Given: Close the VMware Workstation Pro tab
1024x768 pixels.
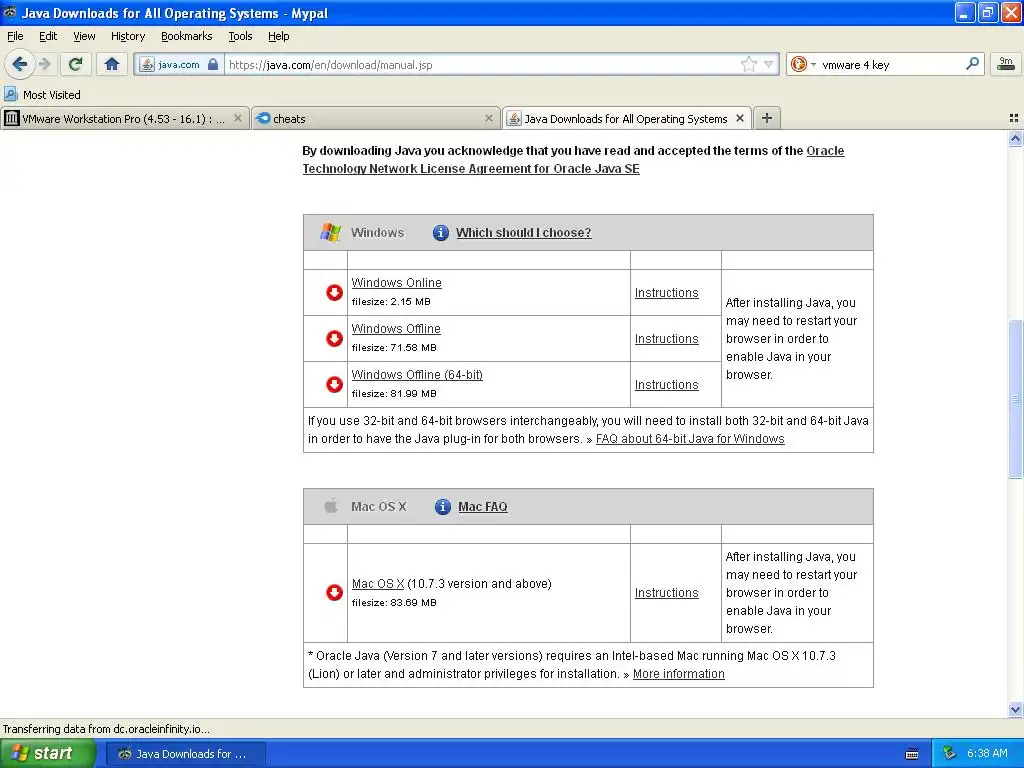Looking at the screenshot, I should [x=238, y=118].
